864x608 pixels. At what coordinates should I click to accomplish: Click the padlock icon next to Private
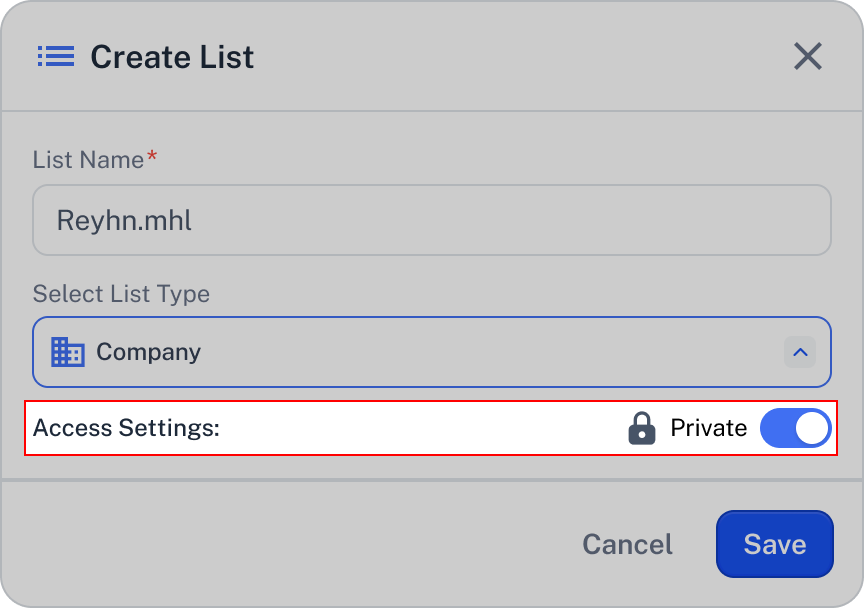point(642,428)
